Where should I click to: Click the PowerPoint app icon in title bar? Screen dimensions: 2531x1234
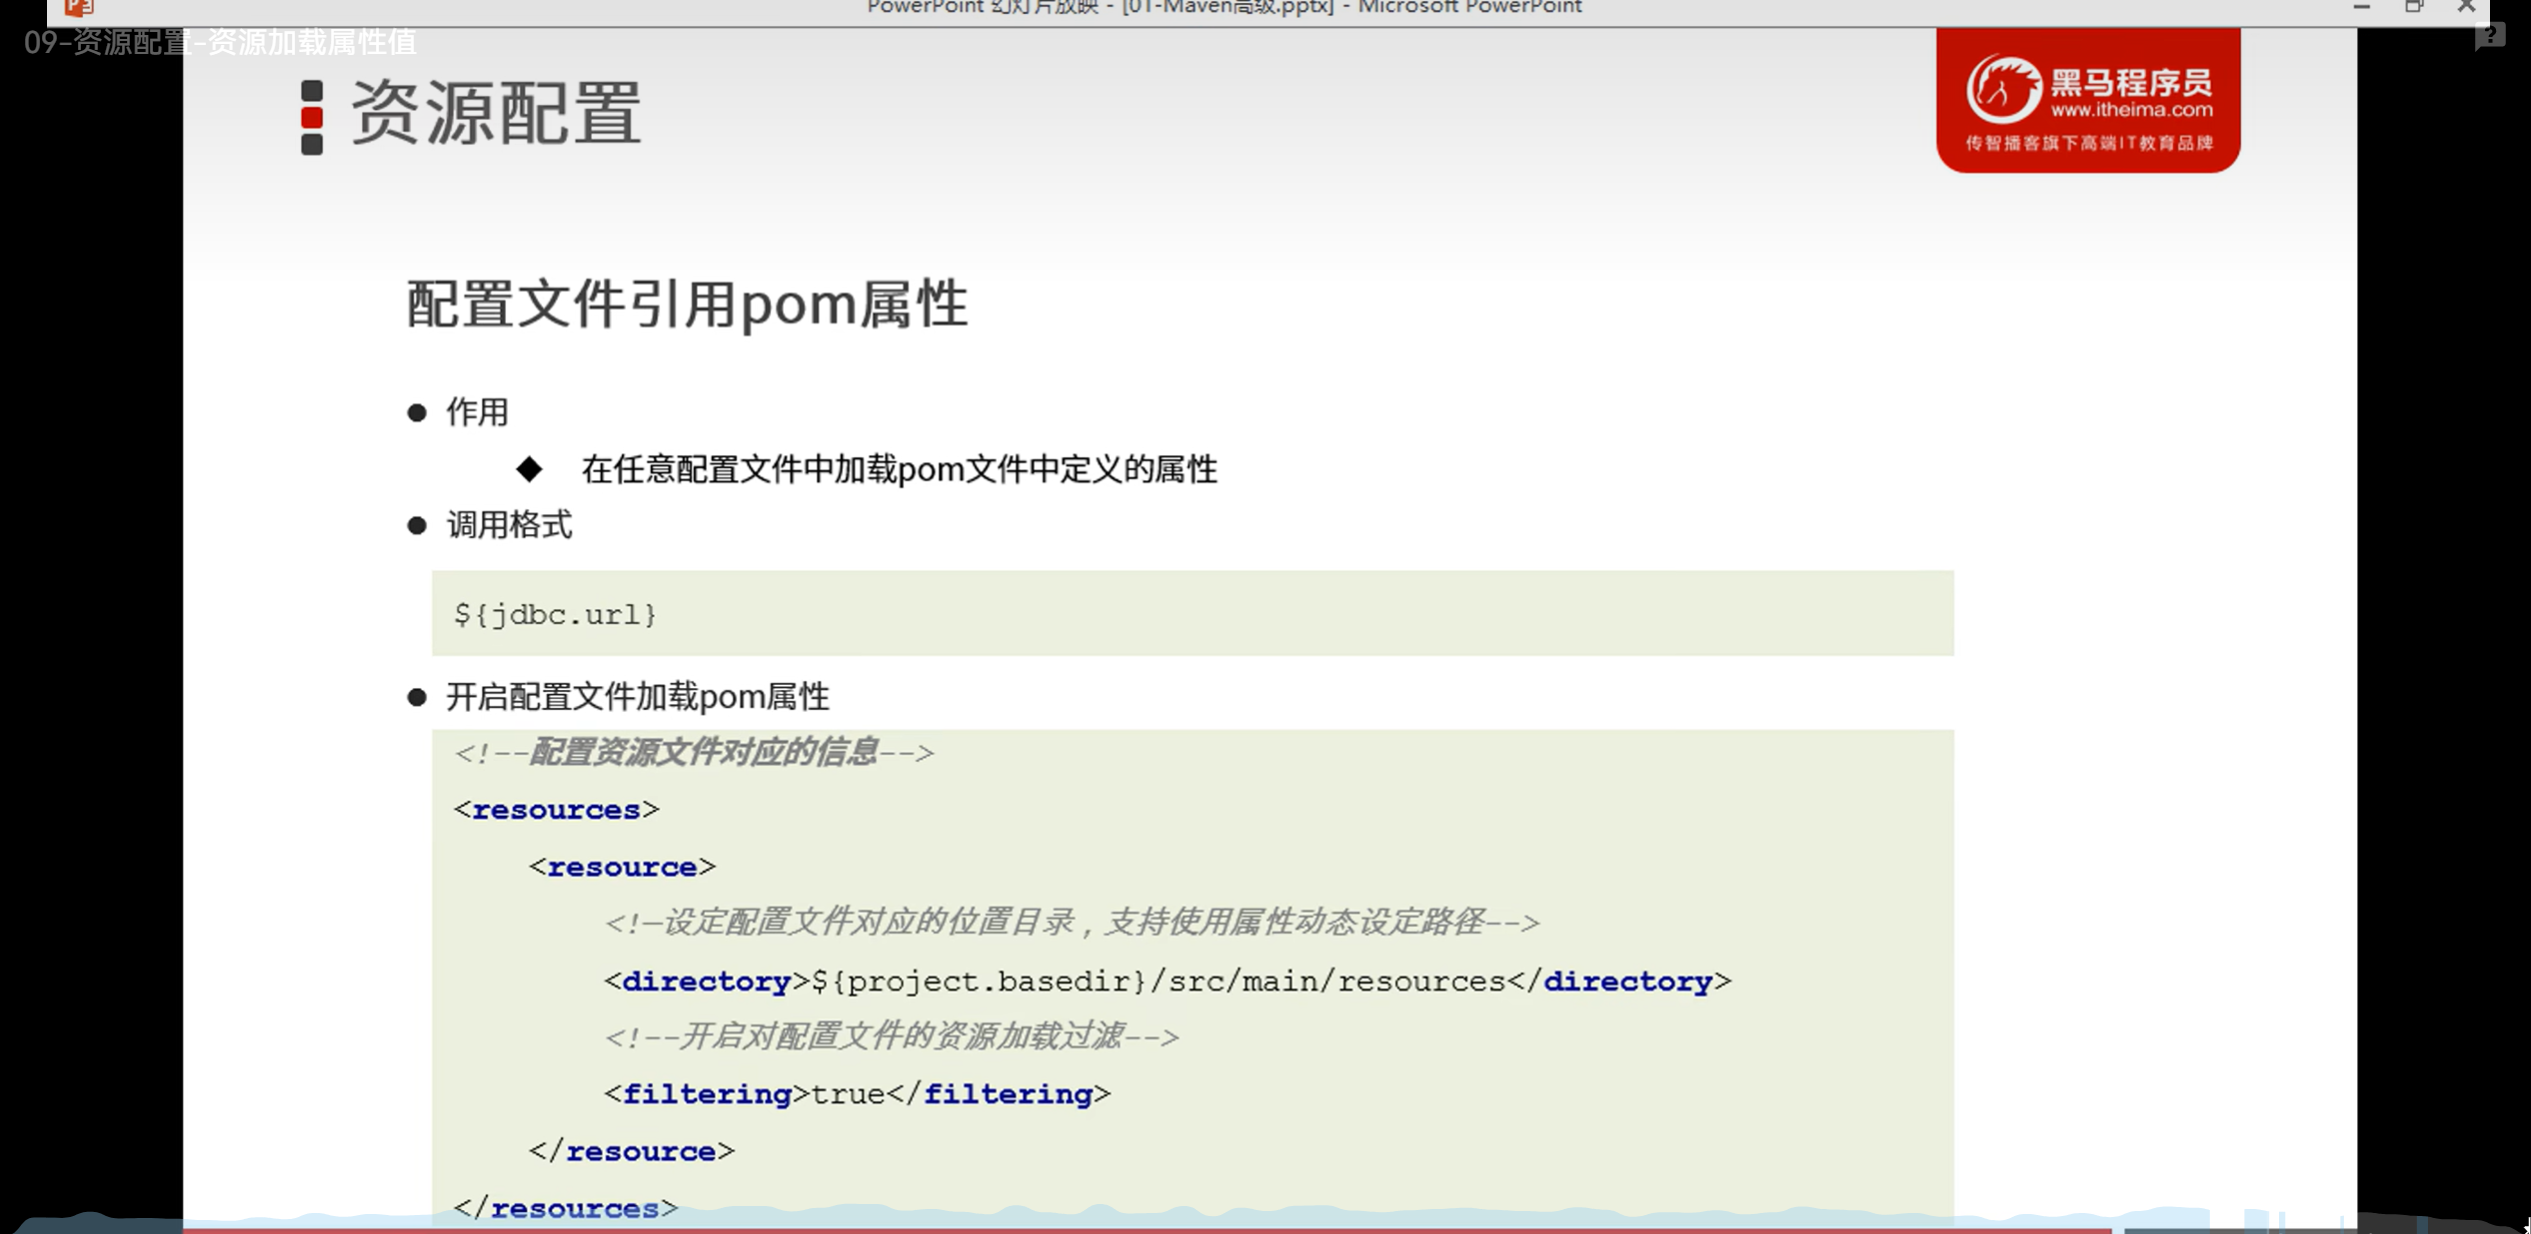[78, 8]
